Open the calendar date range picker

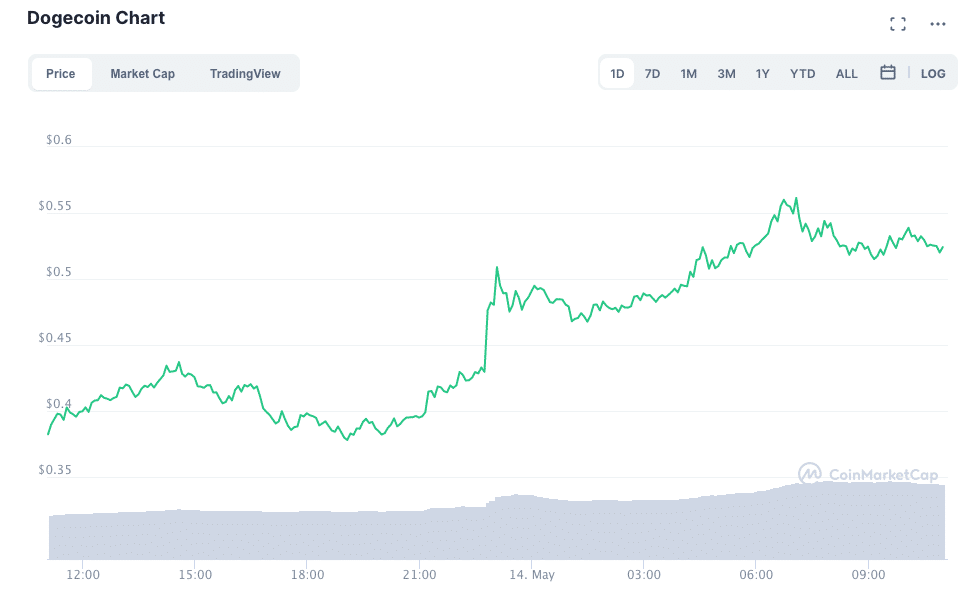(887, 73)
